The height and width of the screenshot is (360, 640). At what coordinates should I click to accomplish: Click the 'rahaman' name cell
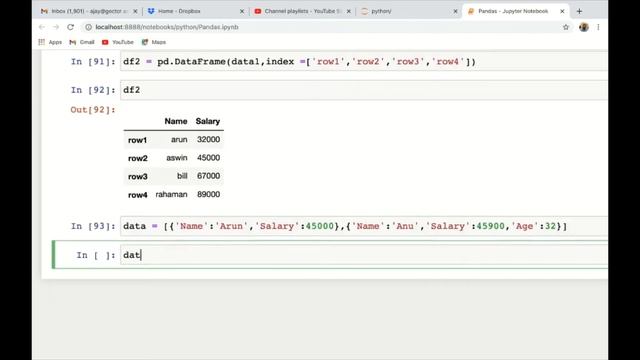click(171, 194)
